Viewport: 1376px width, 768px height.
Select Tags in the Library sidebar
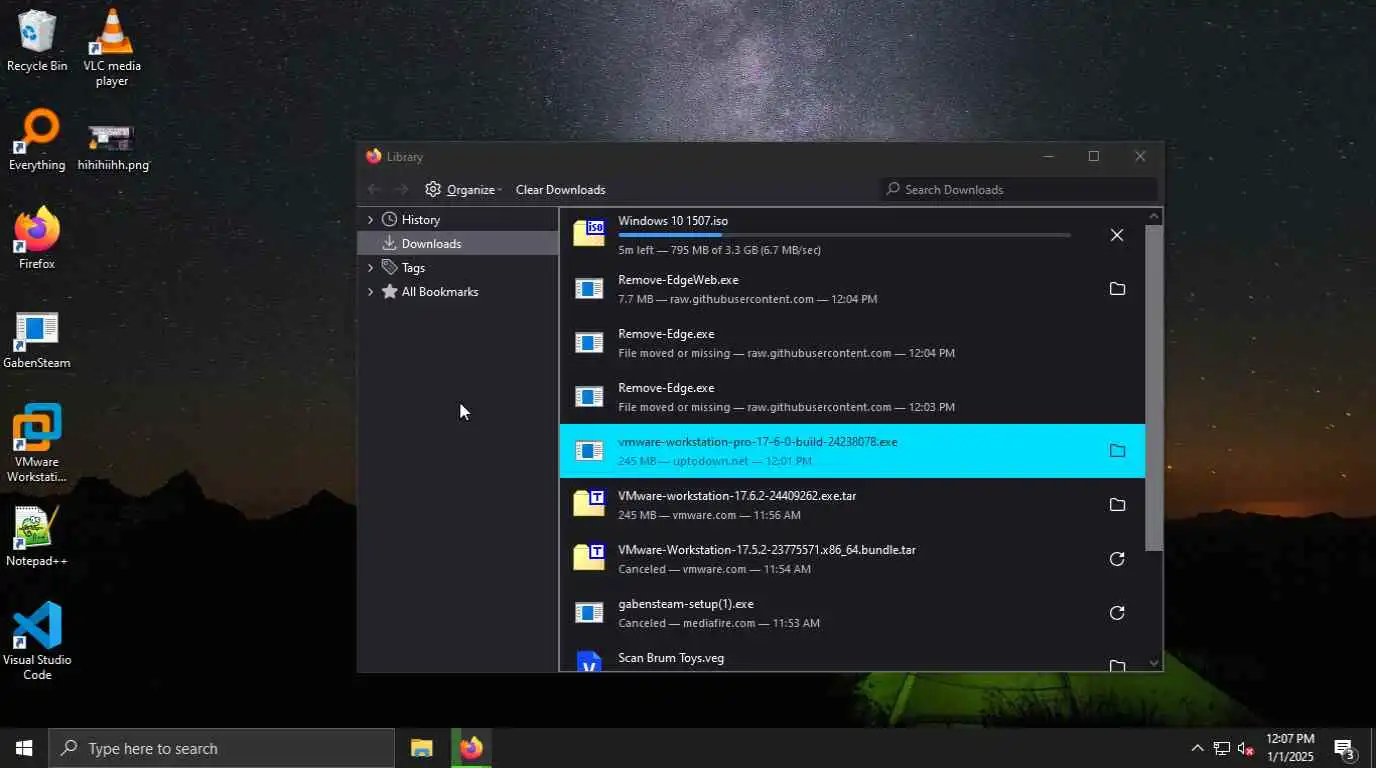413,267
